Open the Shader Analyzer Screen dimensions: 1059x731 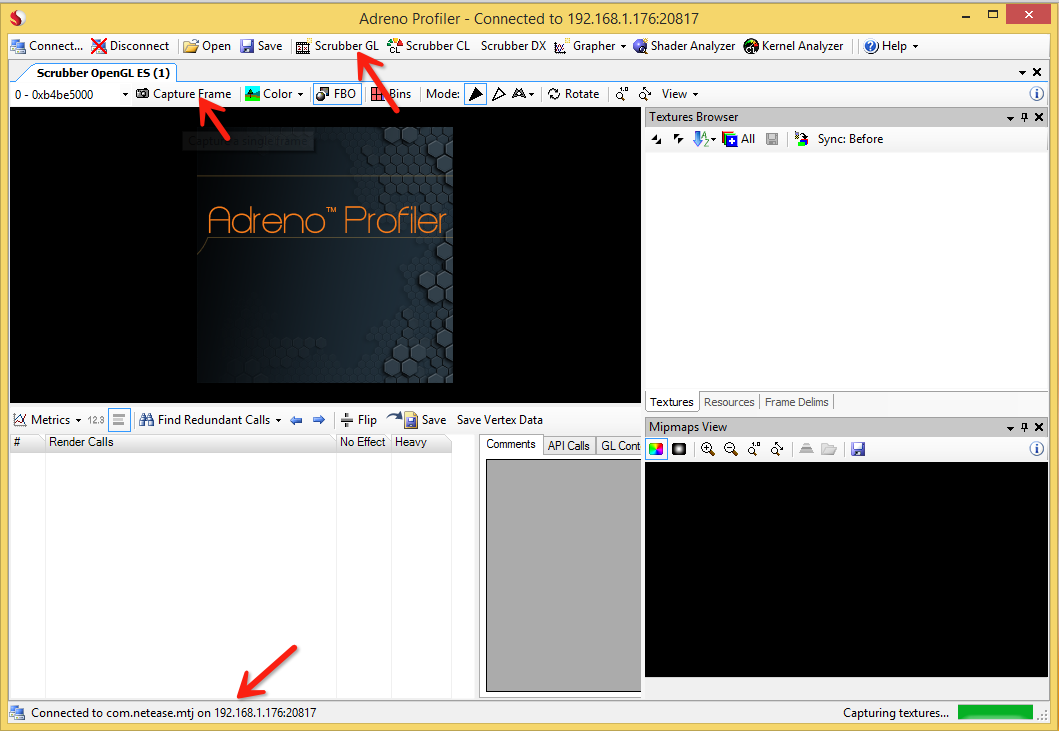(x=684, y=45)
